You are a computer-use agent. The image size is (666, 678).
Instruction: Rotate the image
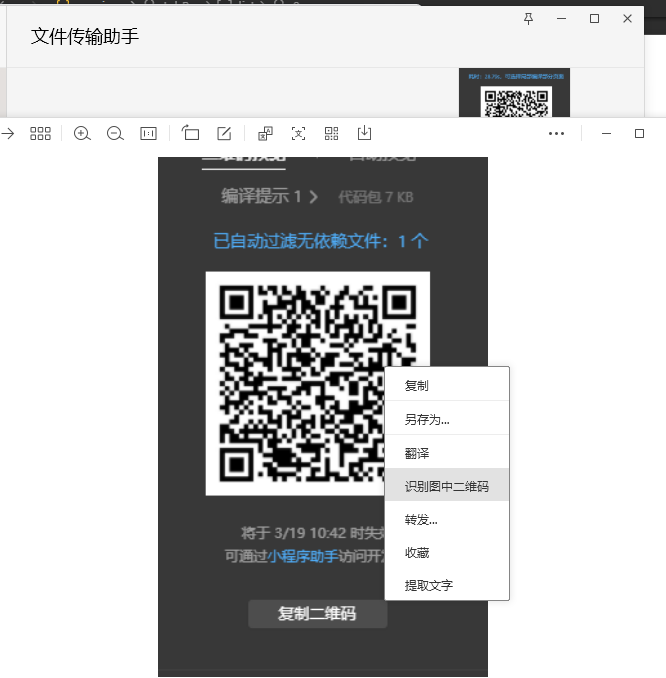(x=190, y=133)
